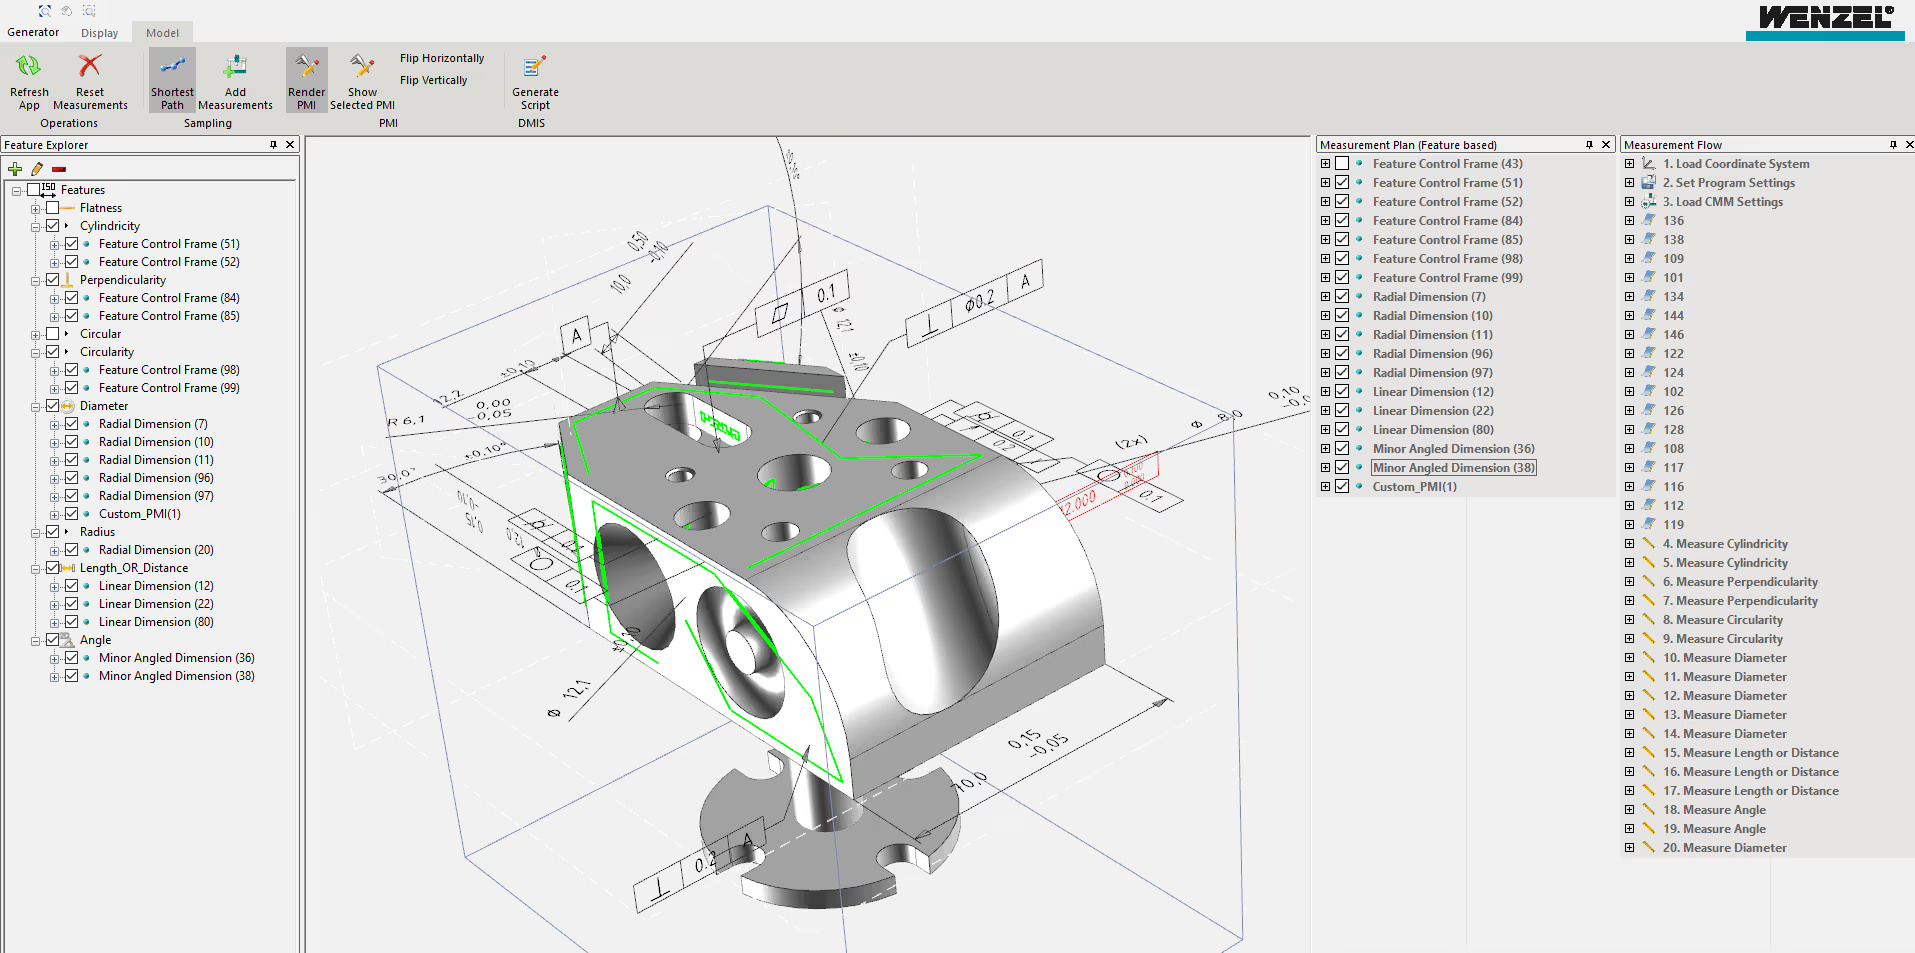Click the Generate Script icon
This screenshot has width=1915, height=953.
coord(535,67)
